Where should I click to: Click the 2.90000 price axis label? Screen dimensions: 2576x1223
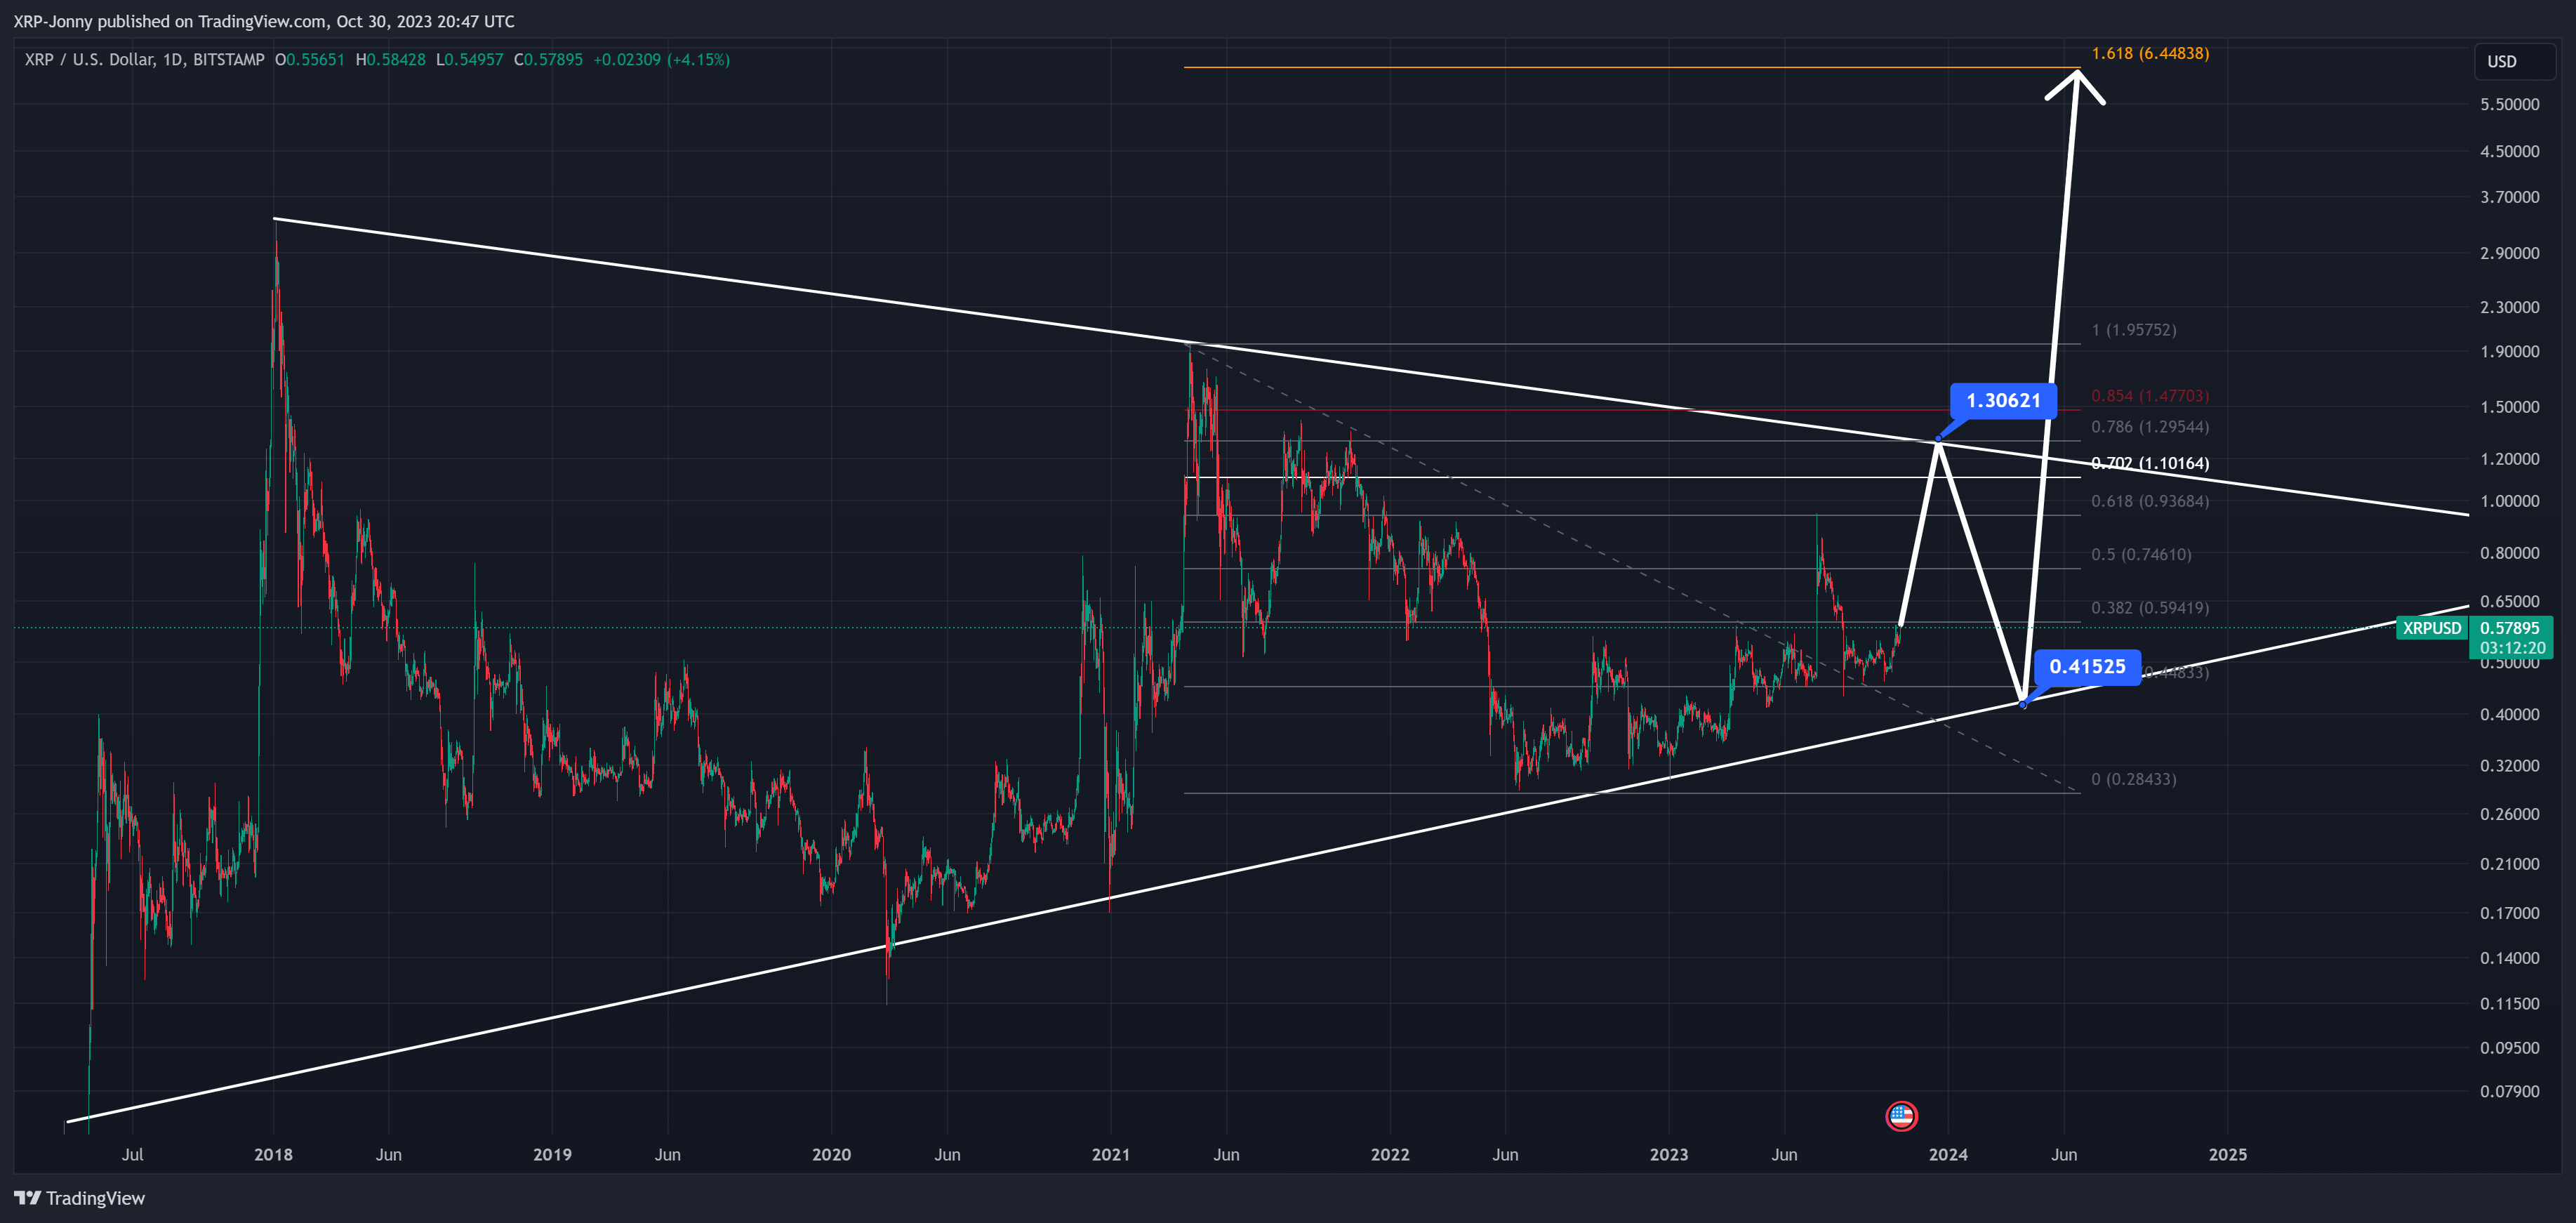pyautogui.click(x=2509, y=253)
